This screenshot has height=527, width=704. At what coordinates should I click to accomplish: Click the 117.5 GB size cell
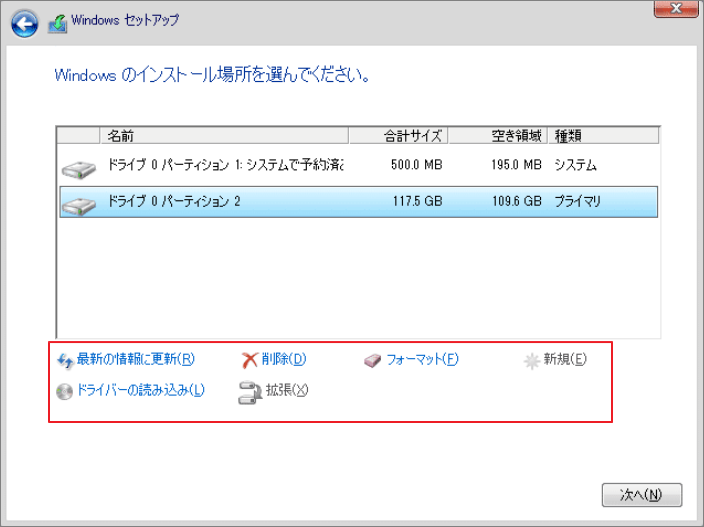point(418,201)
